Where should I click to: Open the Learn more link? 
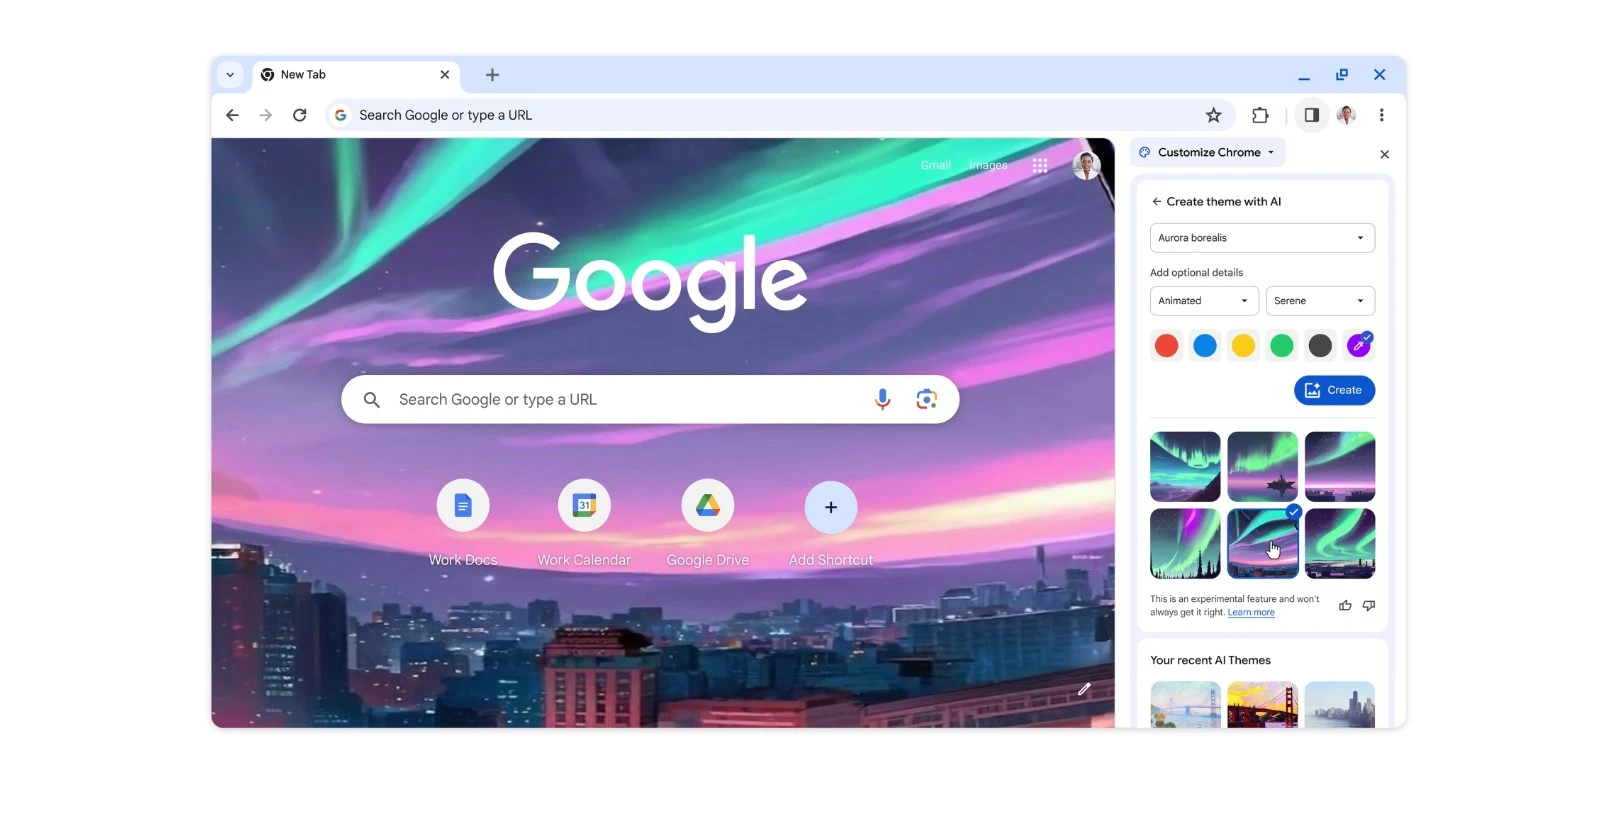point(1251,613)
